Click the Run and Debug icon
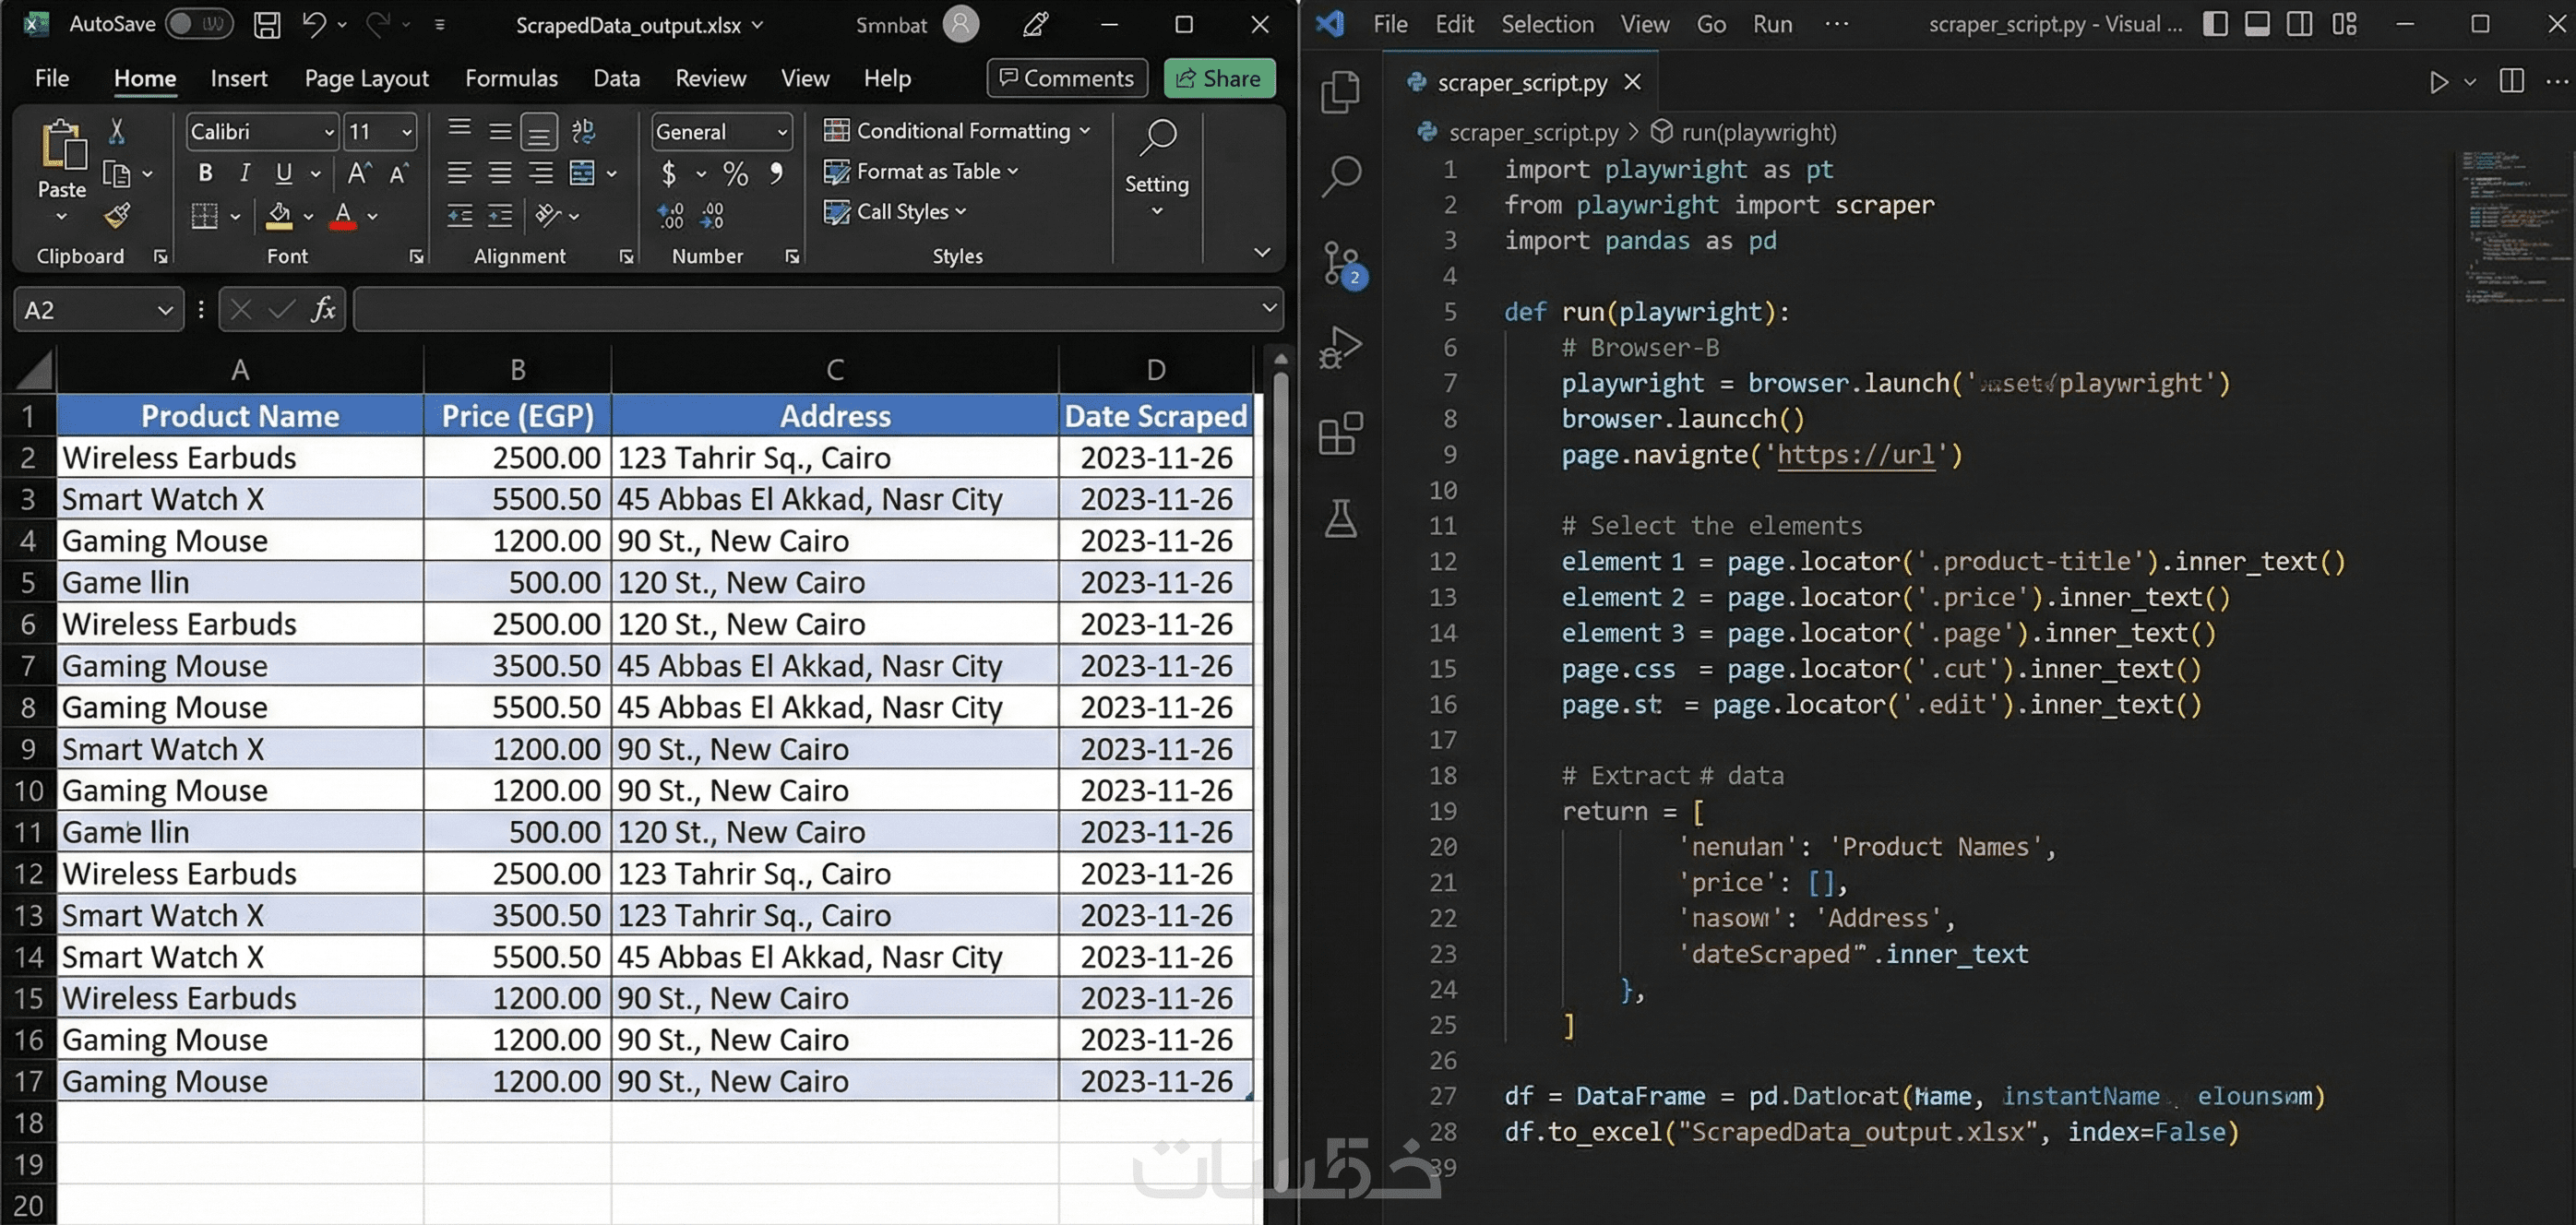The width and height of the screenshot is (2576, 1225). pyautogui.click(x=1341, y=348)
